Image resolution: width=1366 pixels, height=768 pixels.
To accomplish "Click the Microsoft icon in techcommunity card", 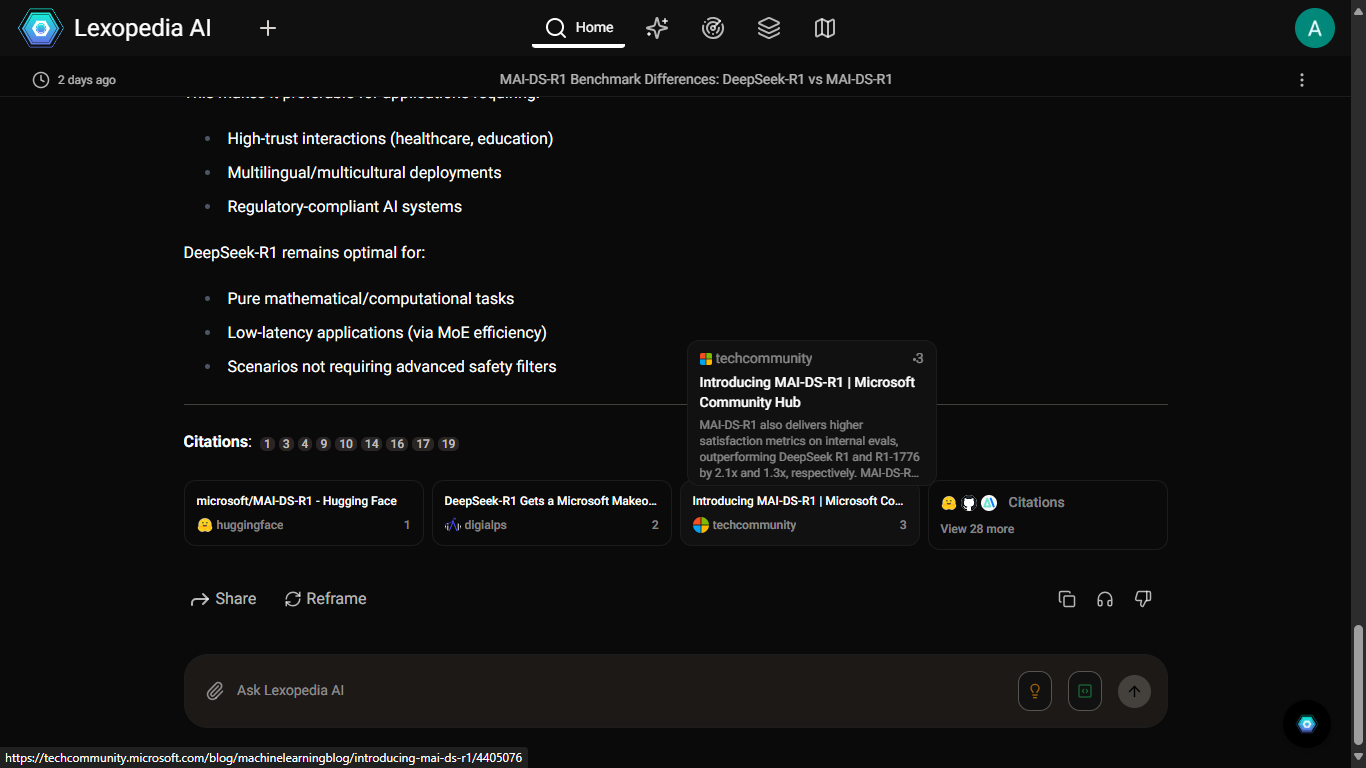I will click(x=701, y=525).
